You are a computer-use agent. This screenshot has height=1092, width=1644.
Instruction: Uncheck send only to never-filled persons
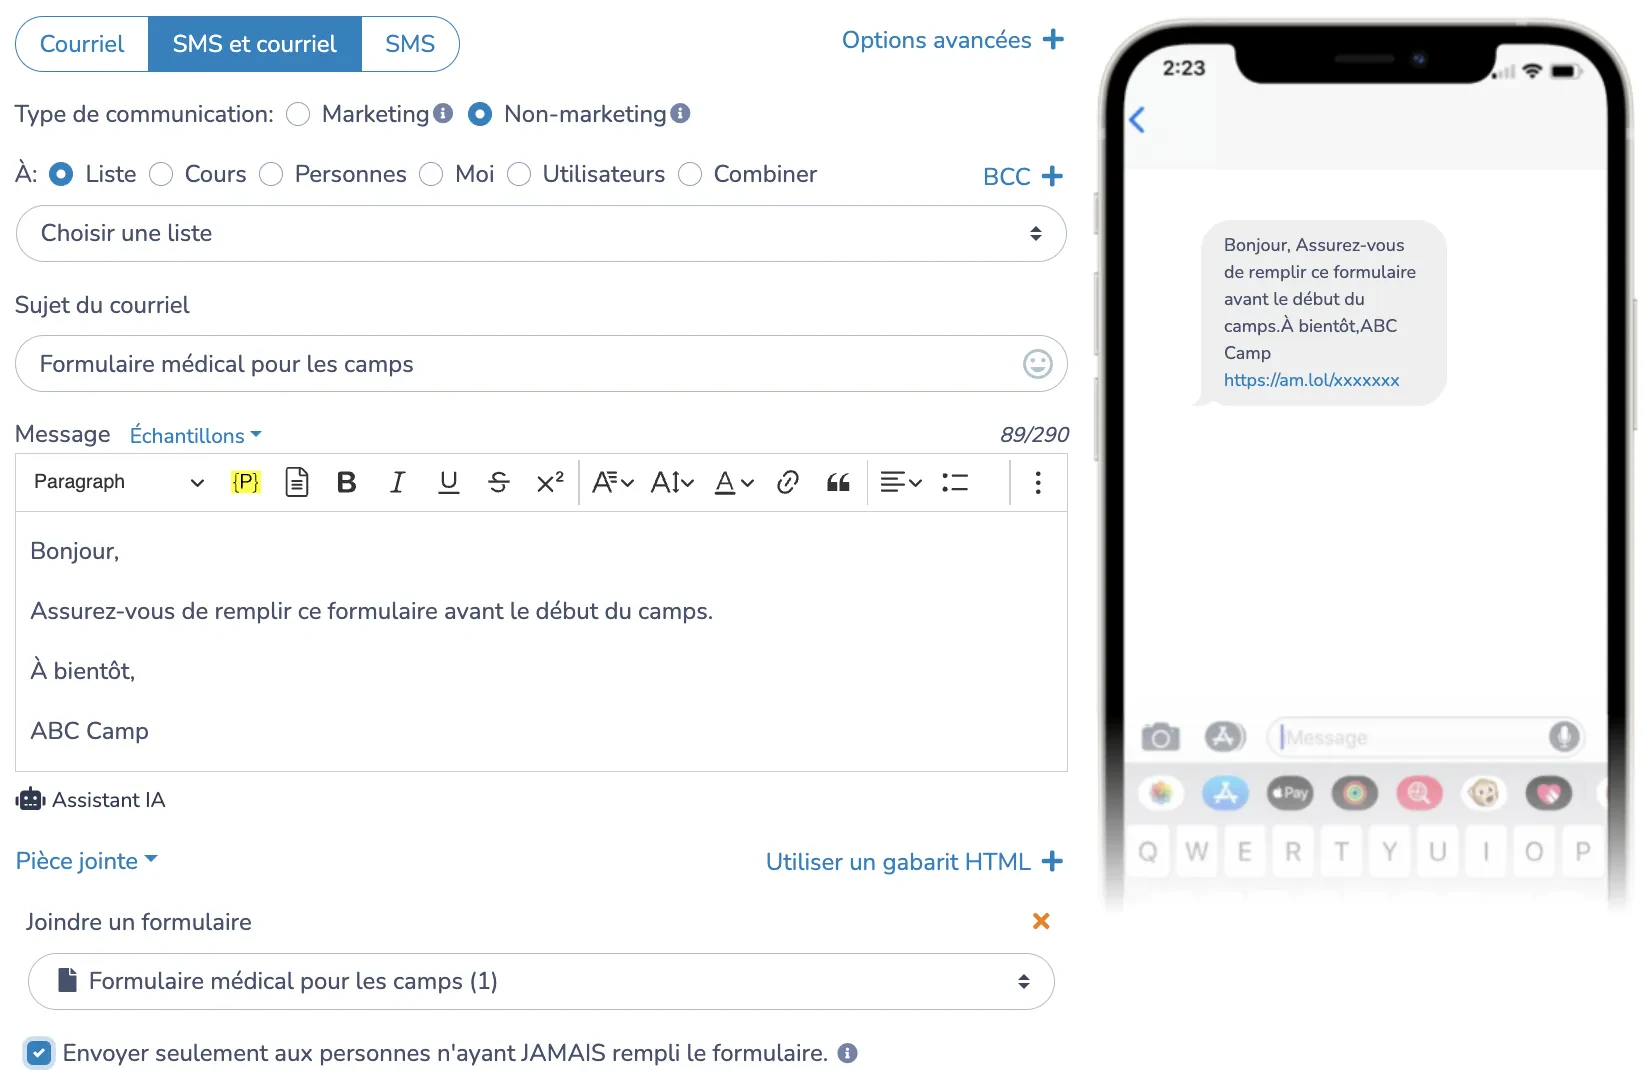[39, 1053]
